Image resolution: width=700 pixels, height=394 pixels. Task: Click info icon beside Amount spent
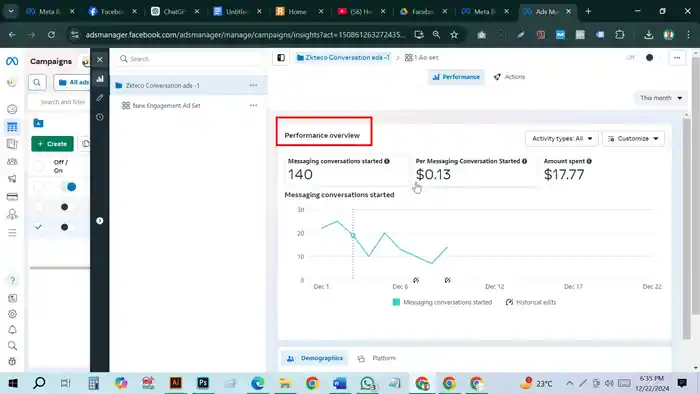point(589,161)
